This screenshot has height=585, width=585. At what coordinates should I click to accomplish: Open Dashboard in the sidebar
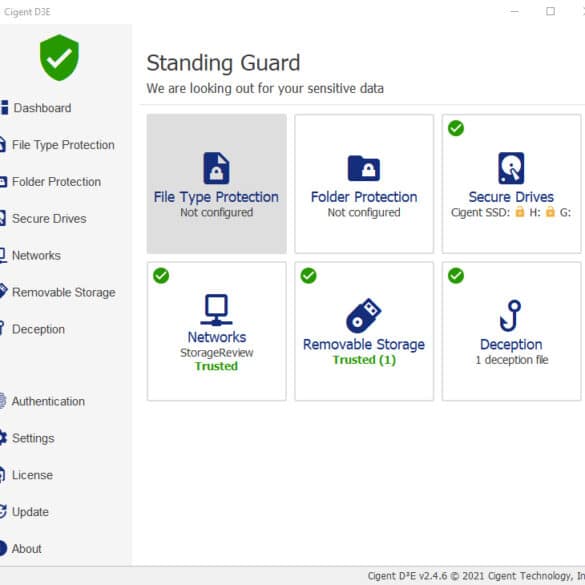coord(42,108)
